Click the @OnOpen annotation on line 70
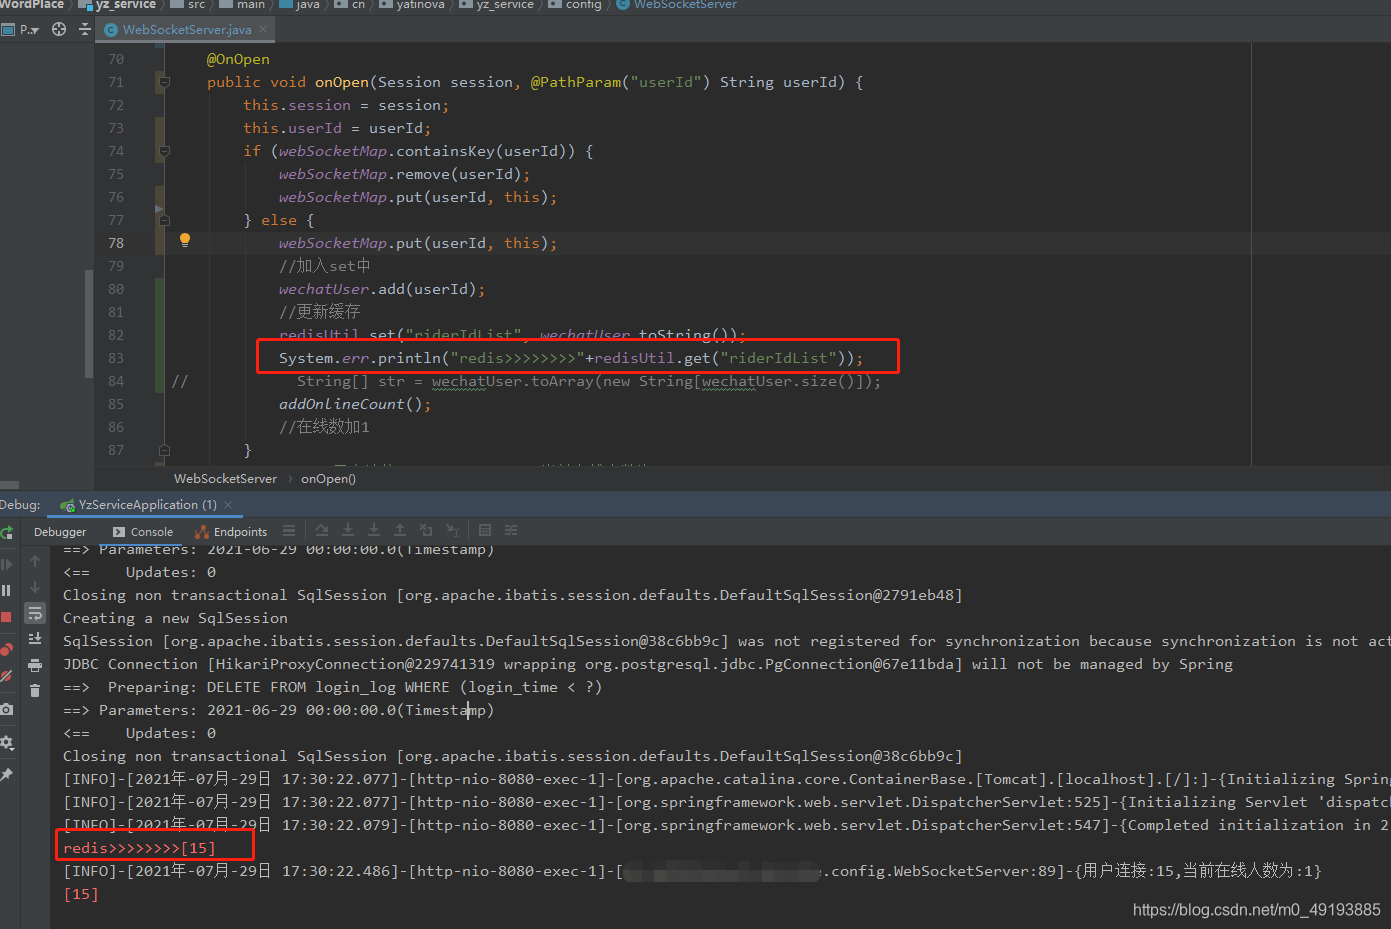Image resolution: width=1391 pixels, height=929 pixels. pos(238,59)
